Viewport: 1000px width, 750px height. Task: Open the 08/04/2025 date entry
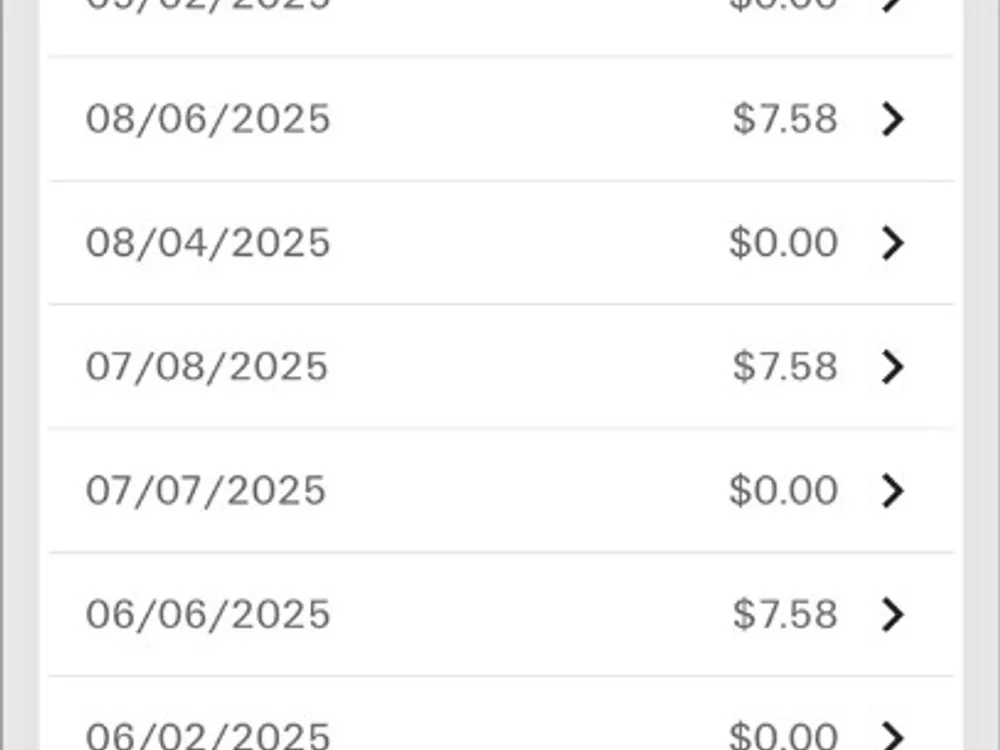click(x=208, y=243)
